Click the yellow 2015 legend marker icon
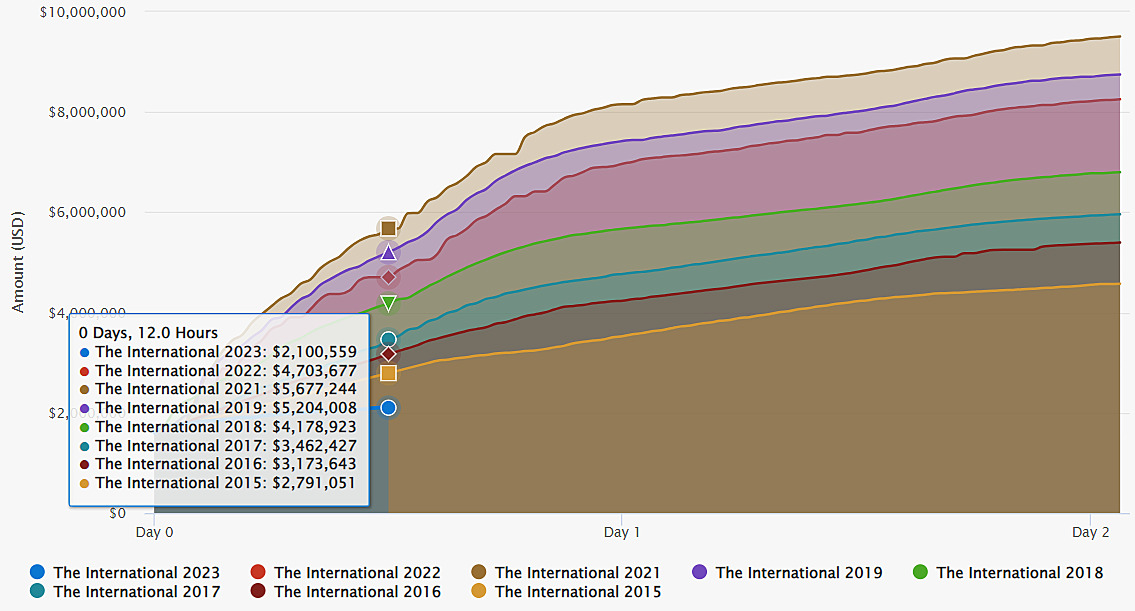This screenshot has height=611, width=1135. point(479,592)
